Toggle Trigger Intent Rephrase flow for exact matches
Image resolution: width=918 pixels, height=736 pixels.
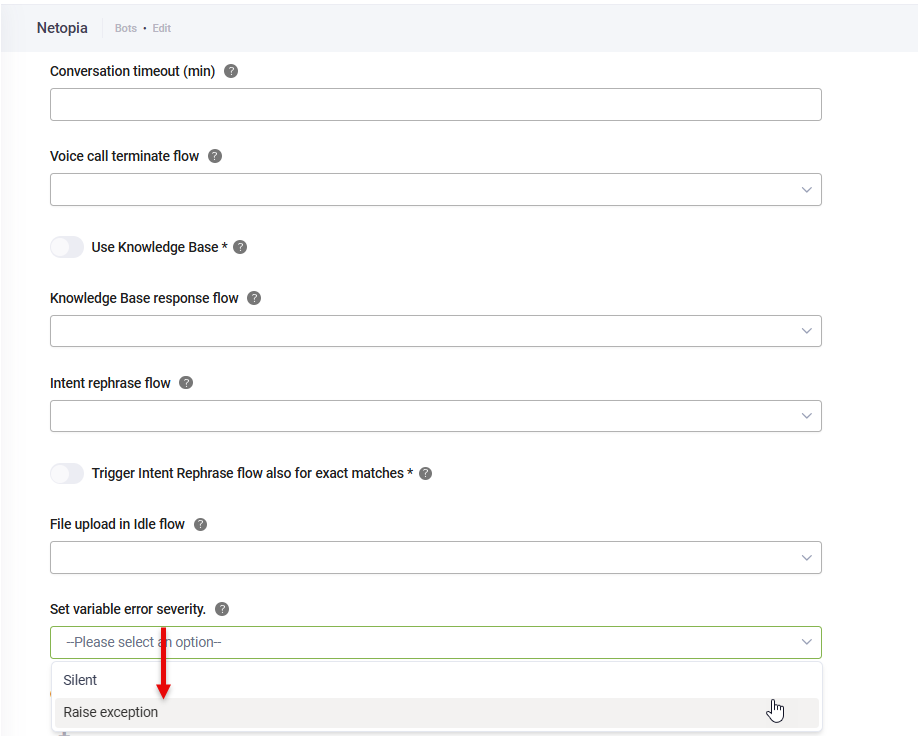[x=67, y=473]
